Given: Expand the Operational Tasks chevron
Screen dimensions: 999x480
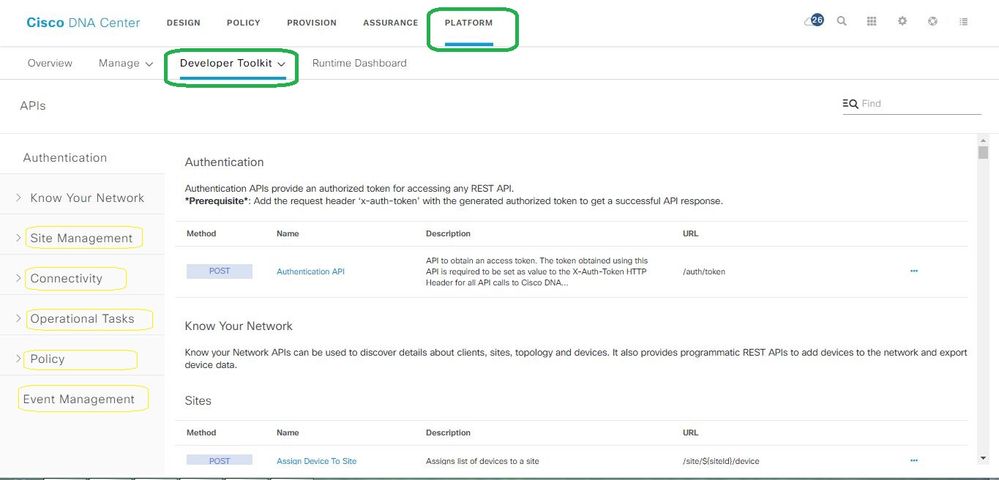Looking at the screenshot, I should [x=18, y=318].
